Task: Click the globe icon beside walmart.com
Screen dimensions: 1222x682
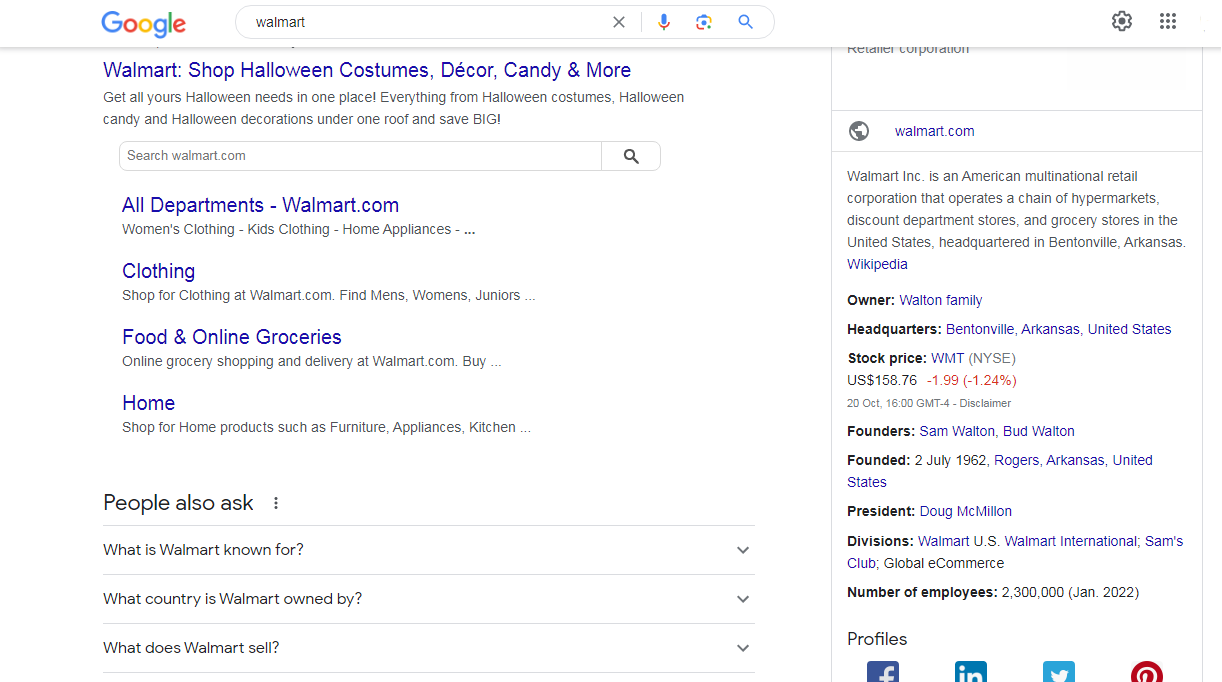Action: coord(859,131)
